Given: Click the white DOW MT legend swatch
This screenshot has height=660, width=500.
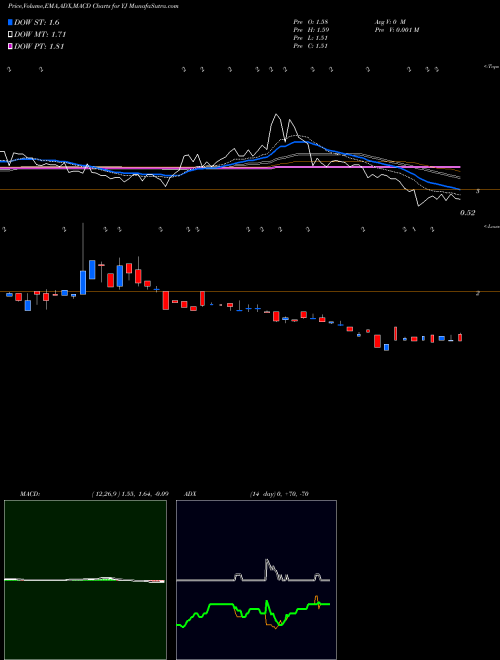Looking at the screenshot, I should [x=10, y=35].
